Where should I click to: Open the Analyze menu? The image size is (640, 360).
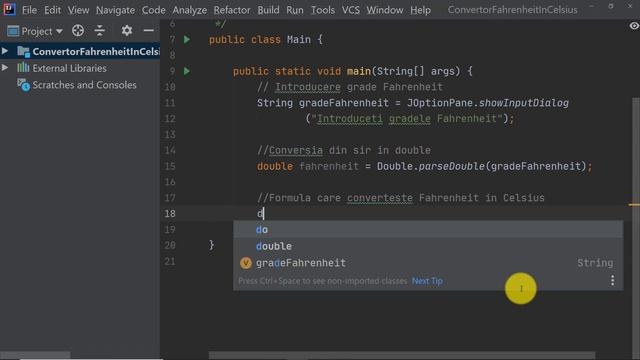189,10
